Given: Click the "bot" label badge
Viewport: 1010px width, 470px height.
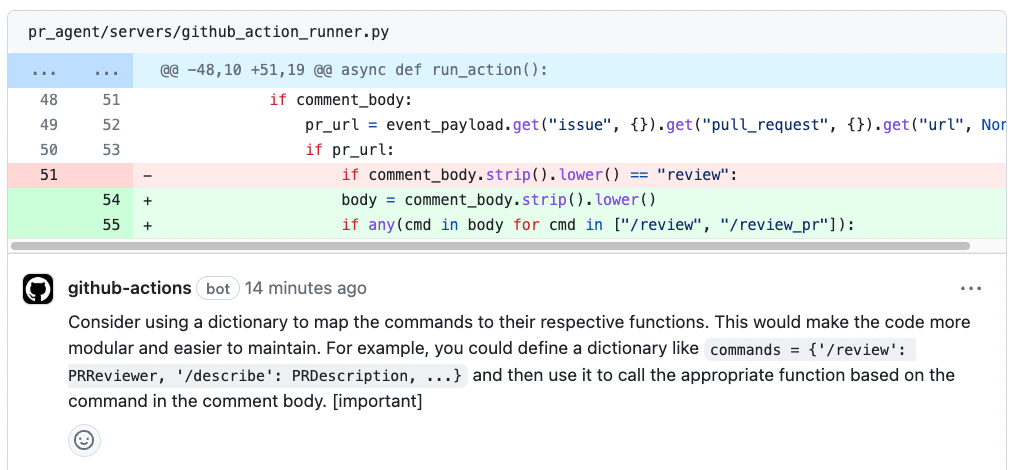Looking at the screenshot, I should click(218, 288).
